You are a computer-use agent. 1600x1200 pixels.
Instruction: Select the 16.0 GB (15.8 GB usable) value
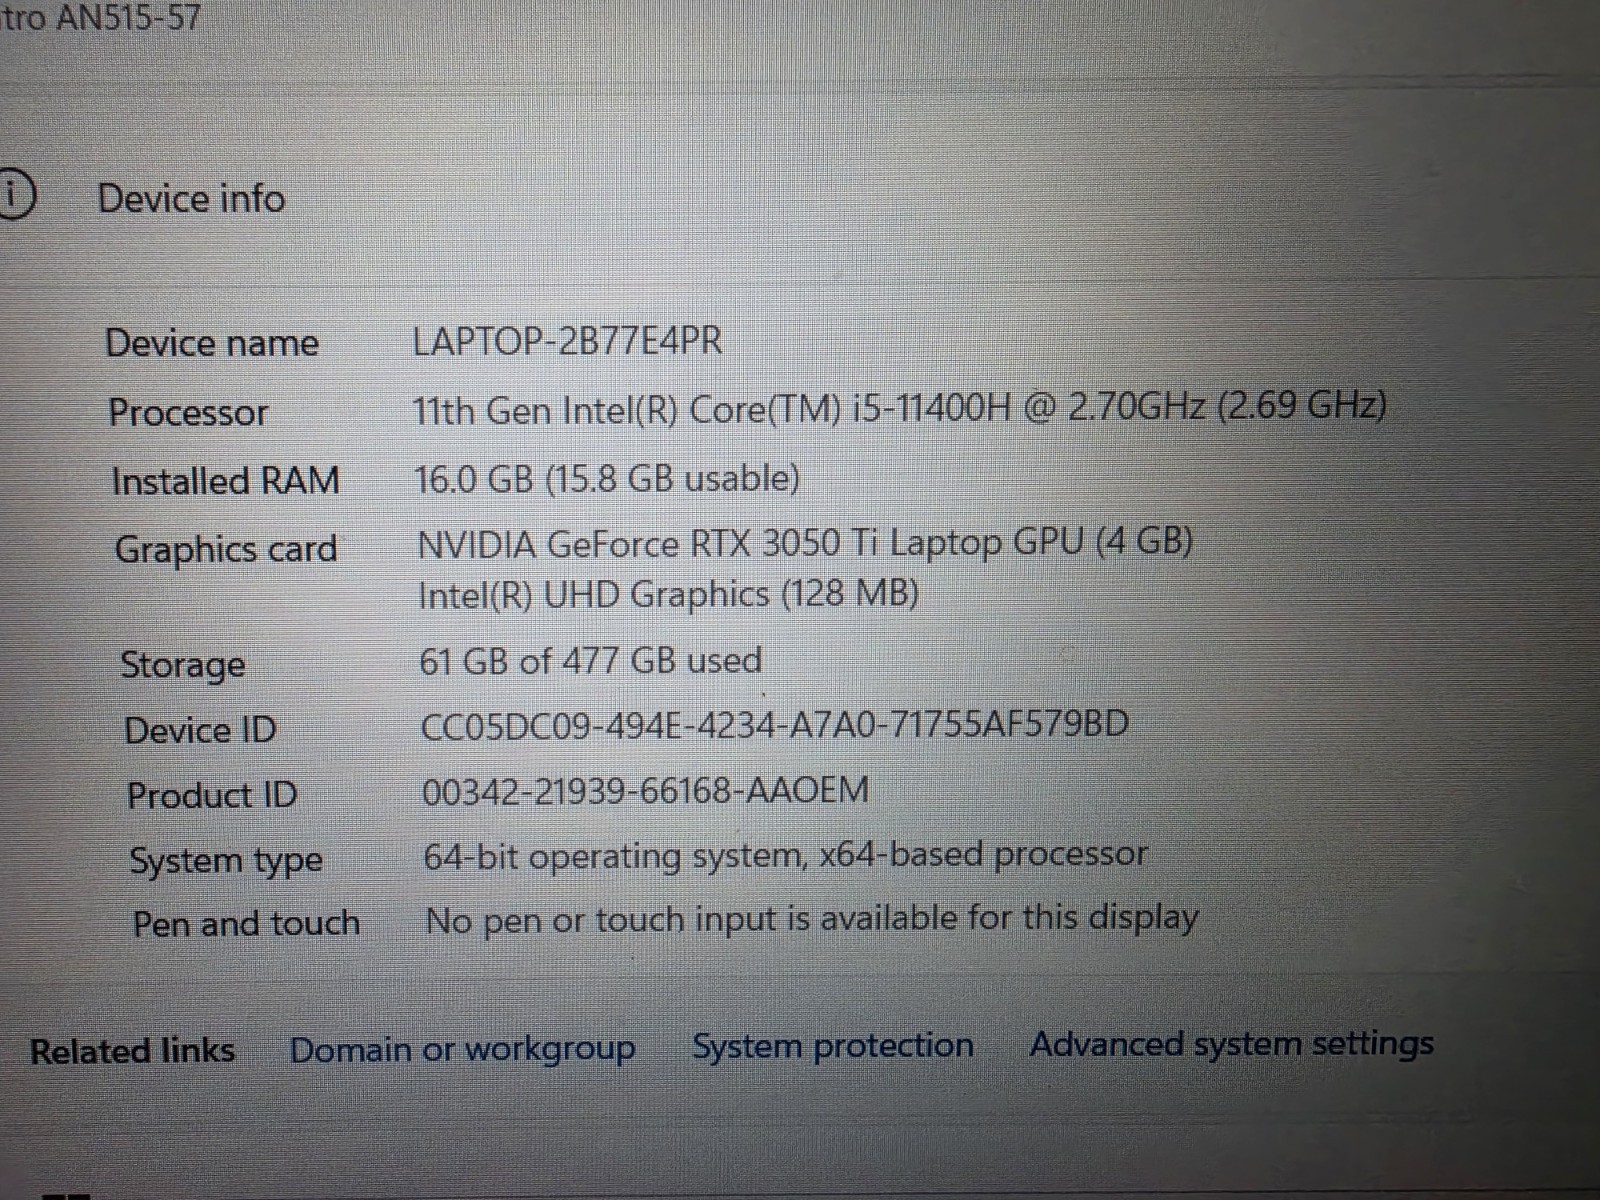607,479
